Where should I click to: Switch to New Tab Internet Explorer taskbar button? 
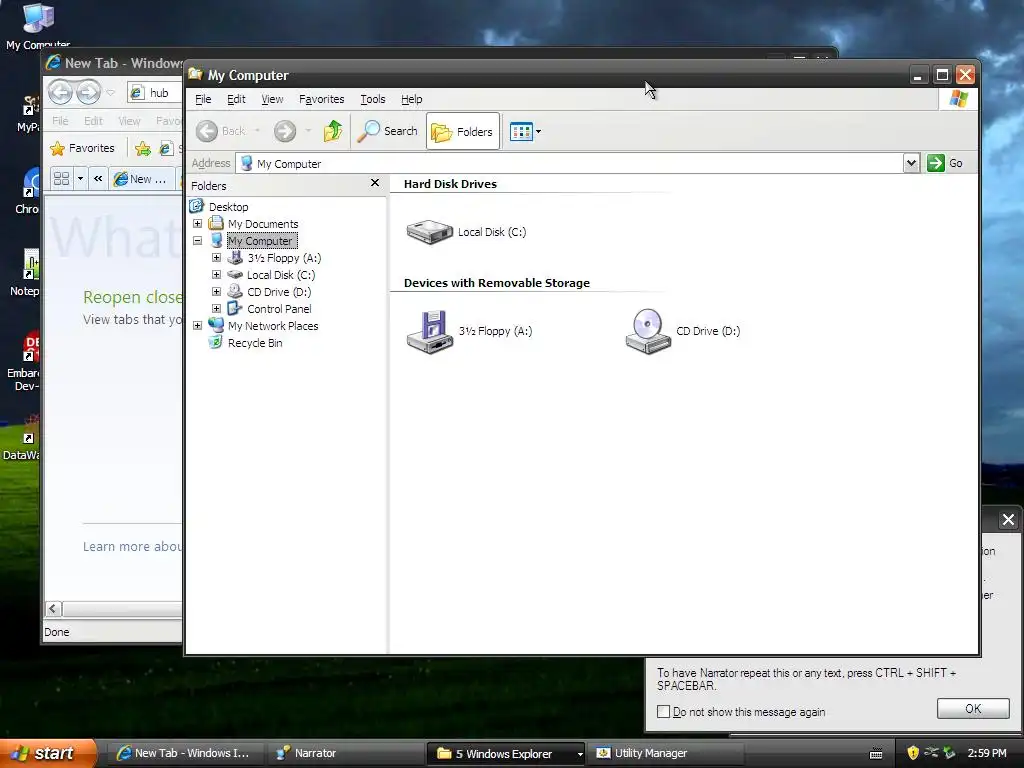pos(184,753)
